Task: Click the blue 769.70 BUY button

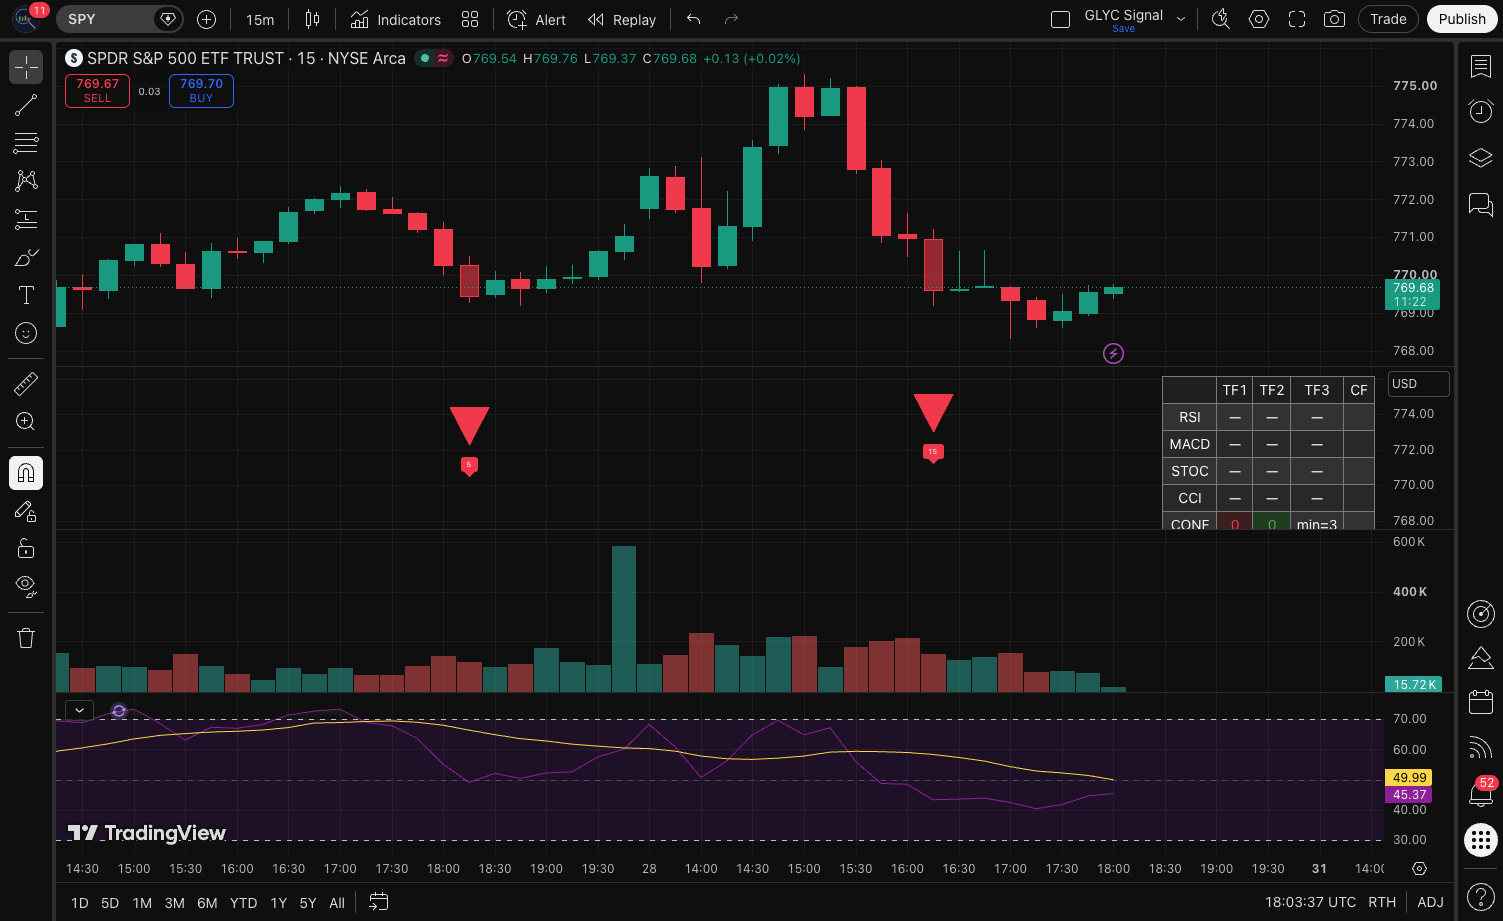Action: [x=201, y=91]
